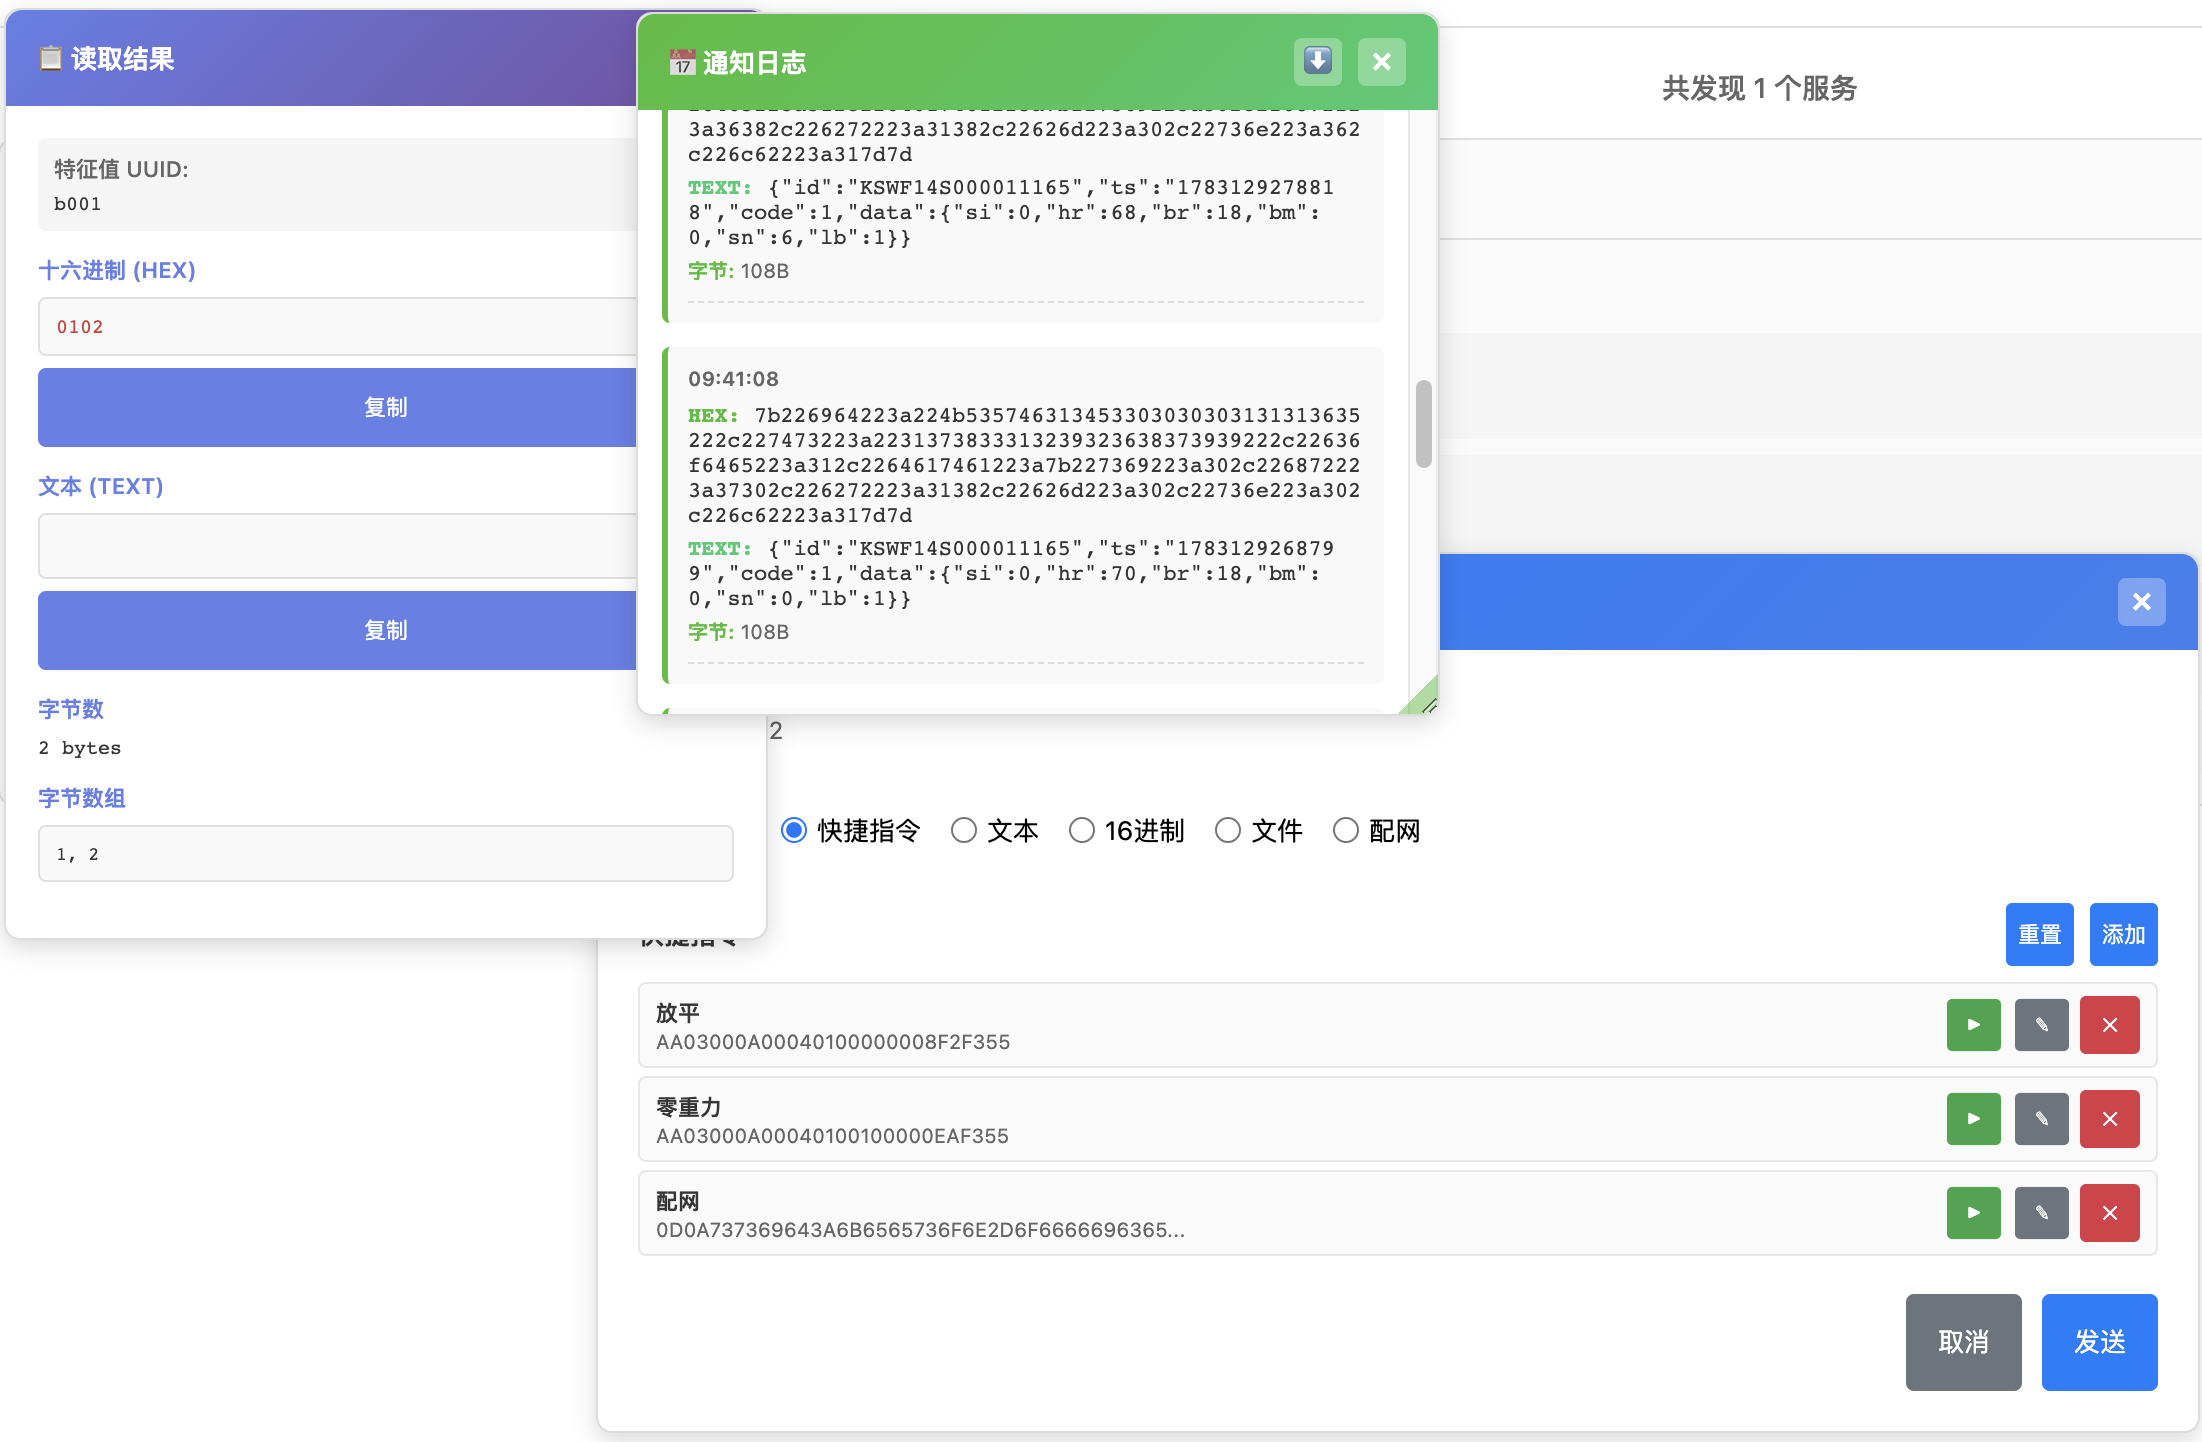Click the 放平 command name
The image size is (2202, 1442).
coord(677,1013)
